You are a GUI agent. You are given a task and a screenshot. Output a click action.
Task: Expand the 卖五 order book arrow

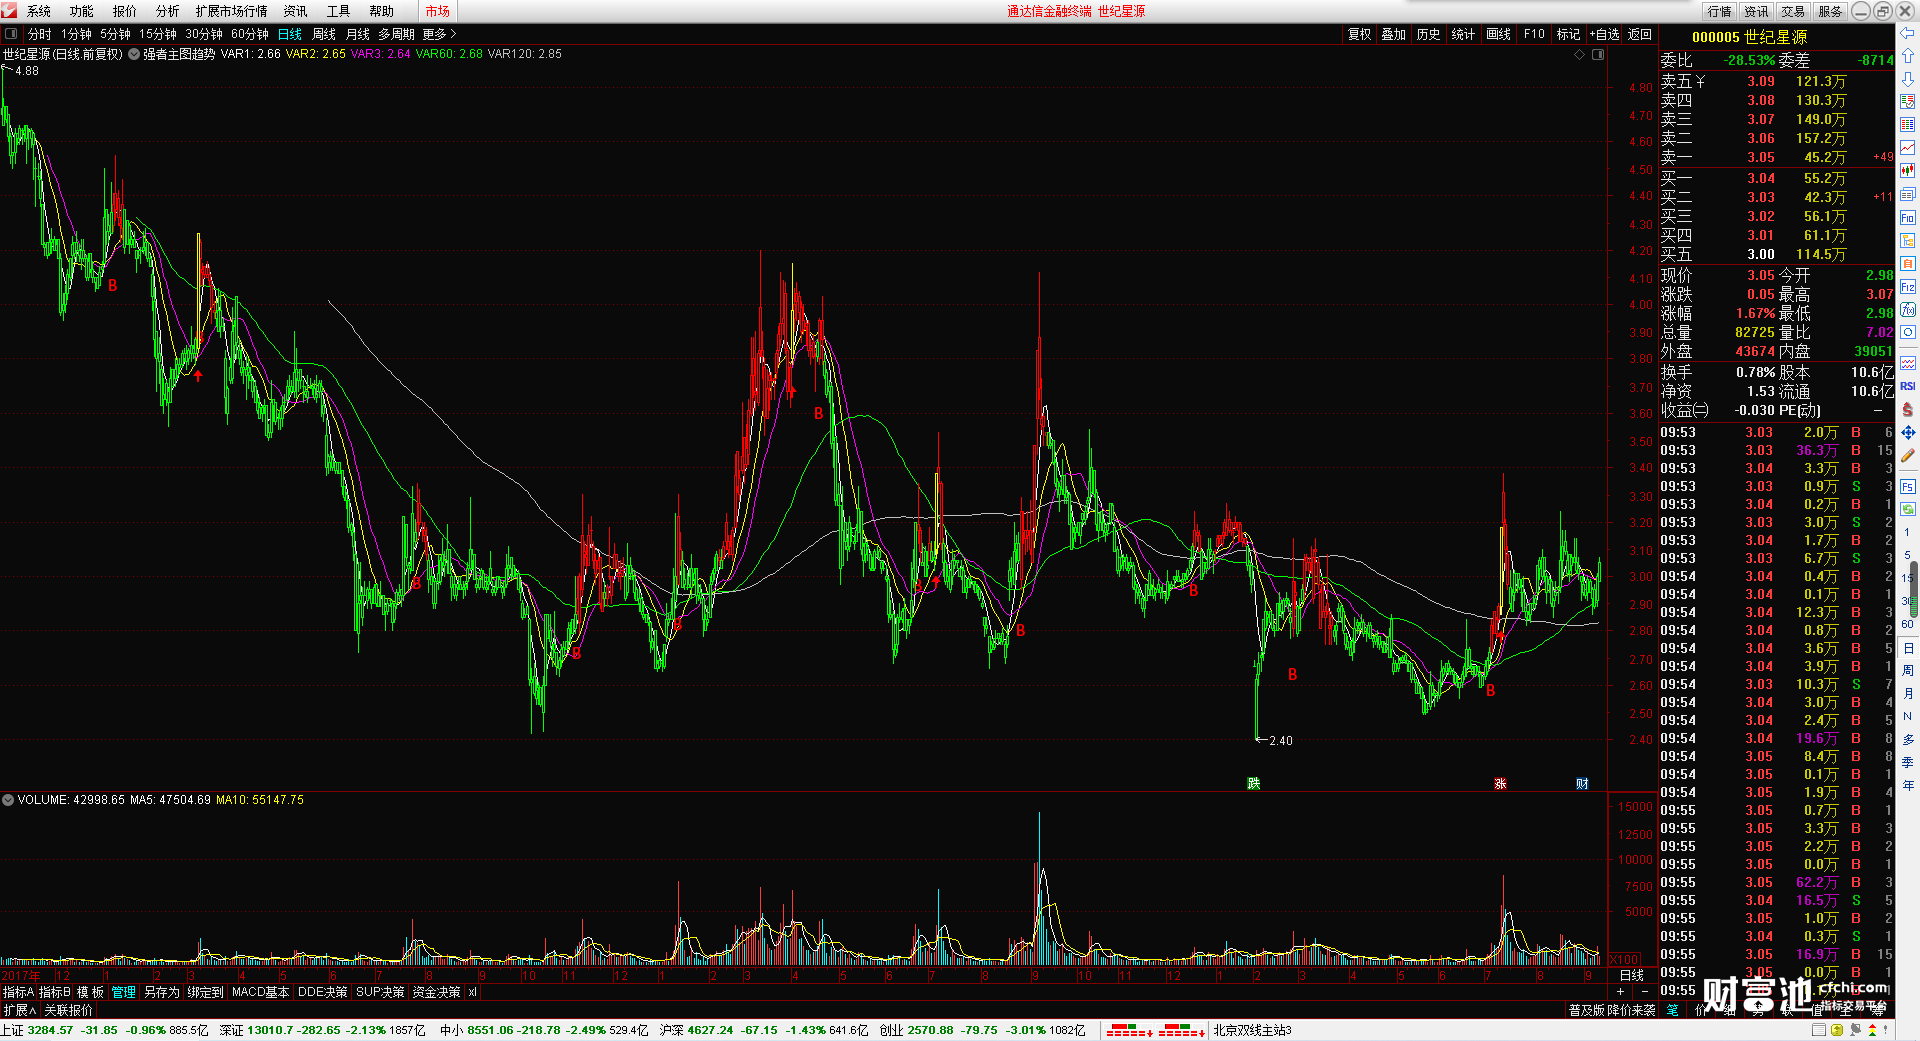pyautogui.click(x=1701, y=81)
